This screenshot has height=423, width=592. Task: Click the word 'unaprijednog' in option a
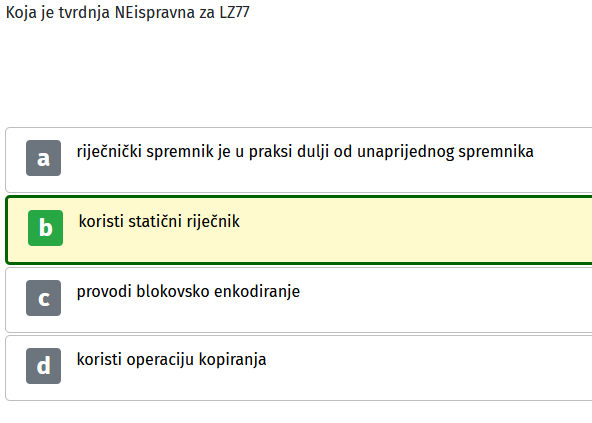(x=405, y=153)
